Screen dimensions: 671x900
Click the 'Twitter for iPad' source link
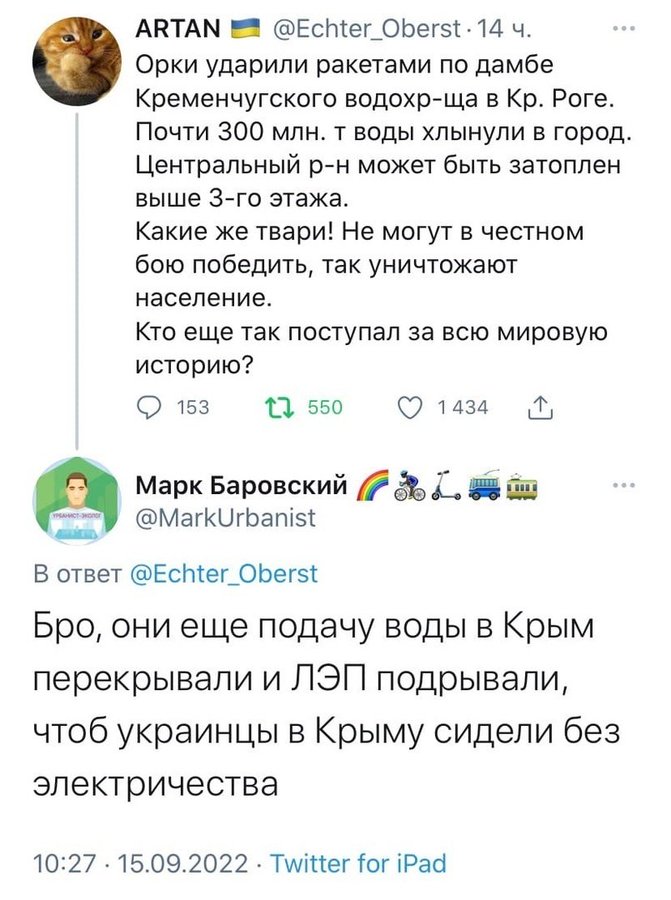359,864
